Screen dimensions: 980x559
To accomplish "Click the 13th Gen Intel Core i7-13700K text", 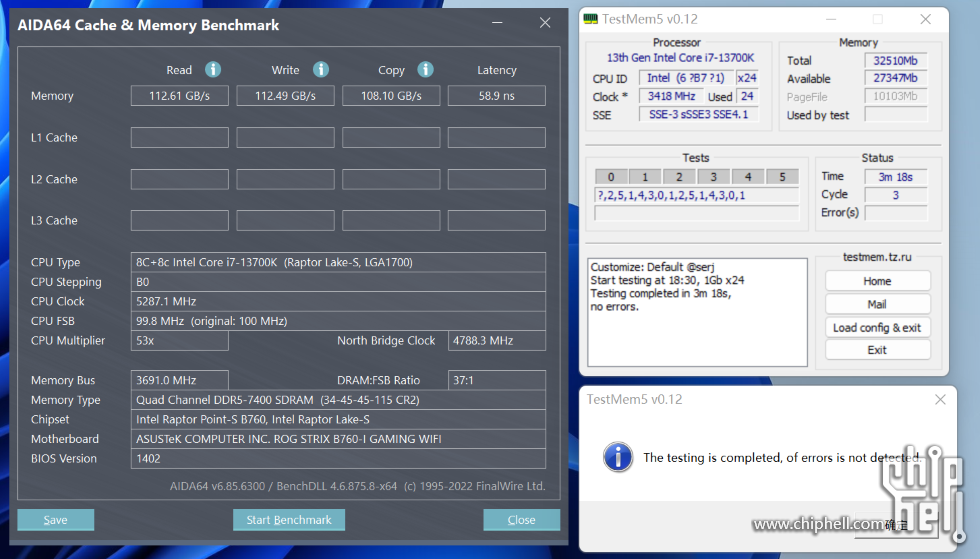I will click(x=681, y=58).
